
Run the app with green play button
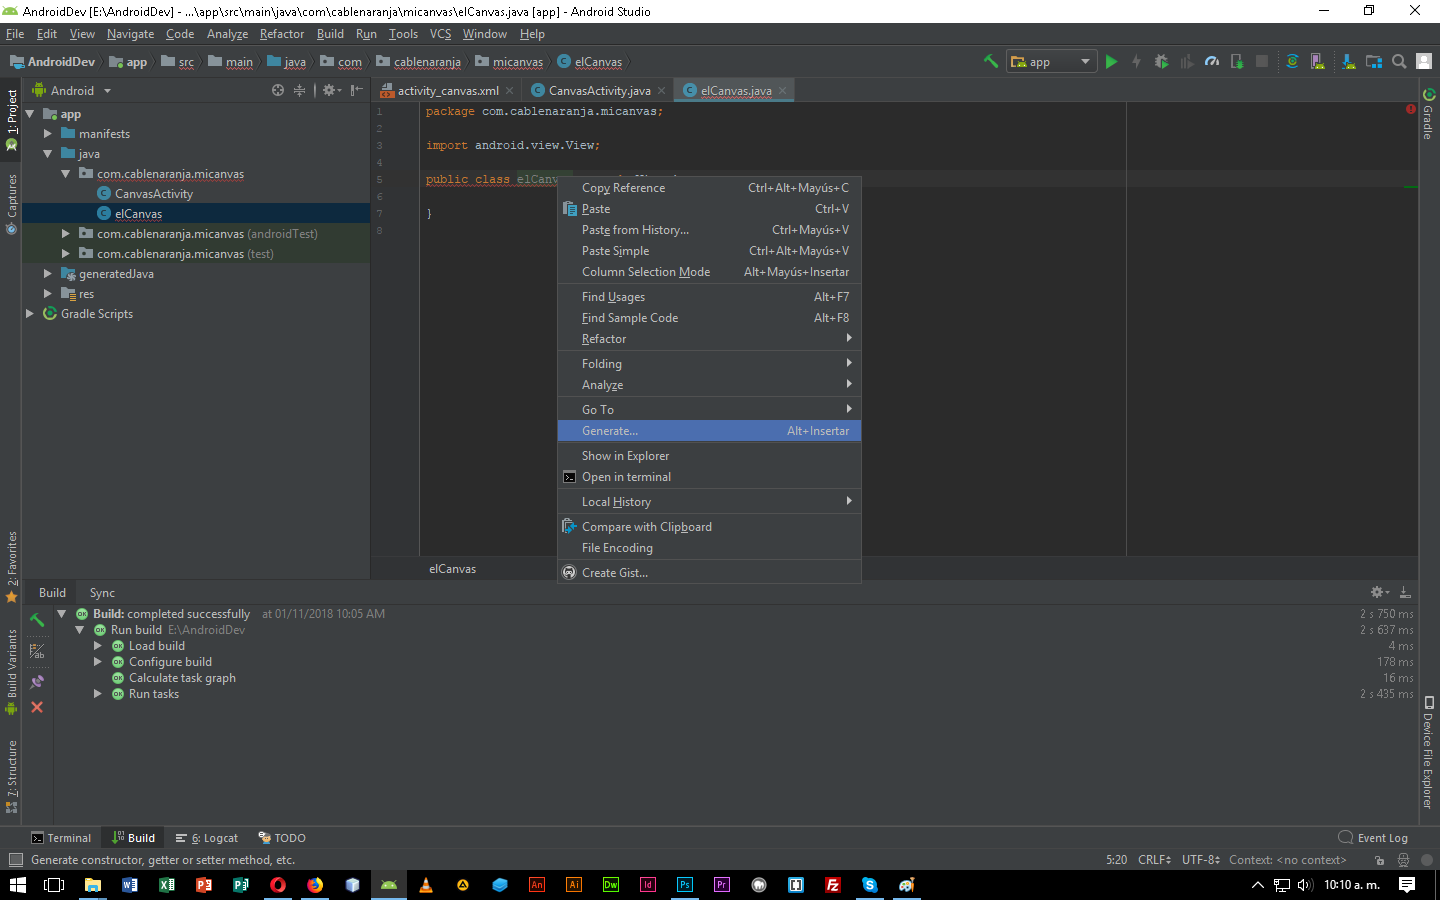point(1111,61)
